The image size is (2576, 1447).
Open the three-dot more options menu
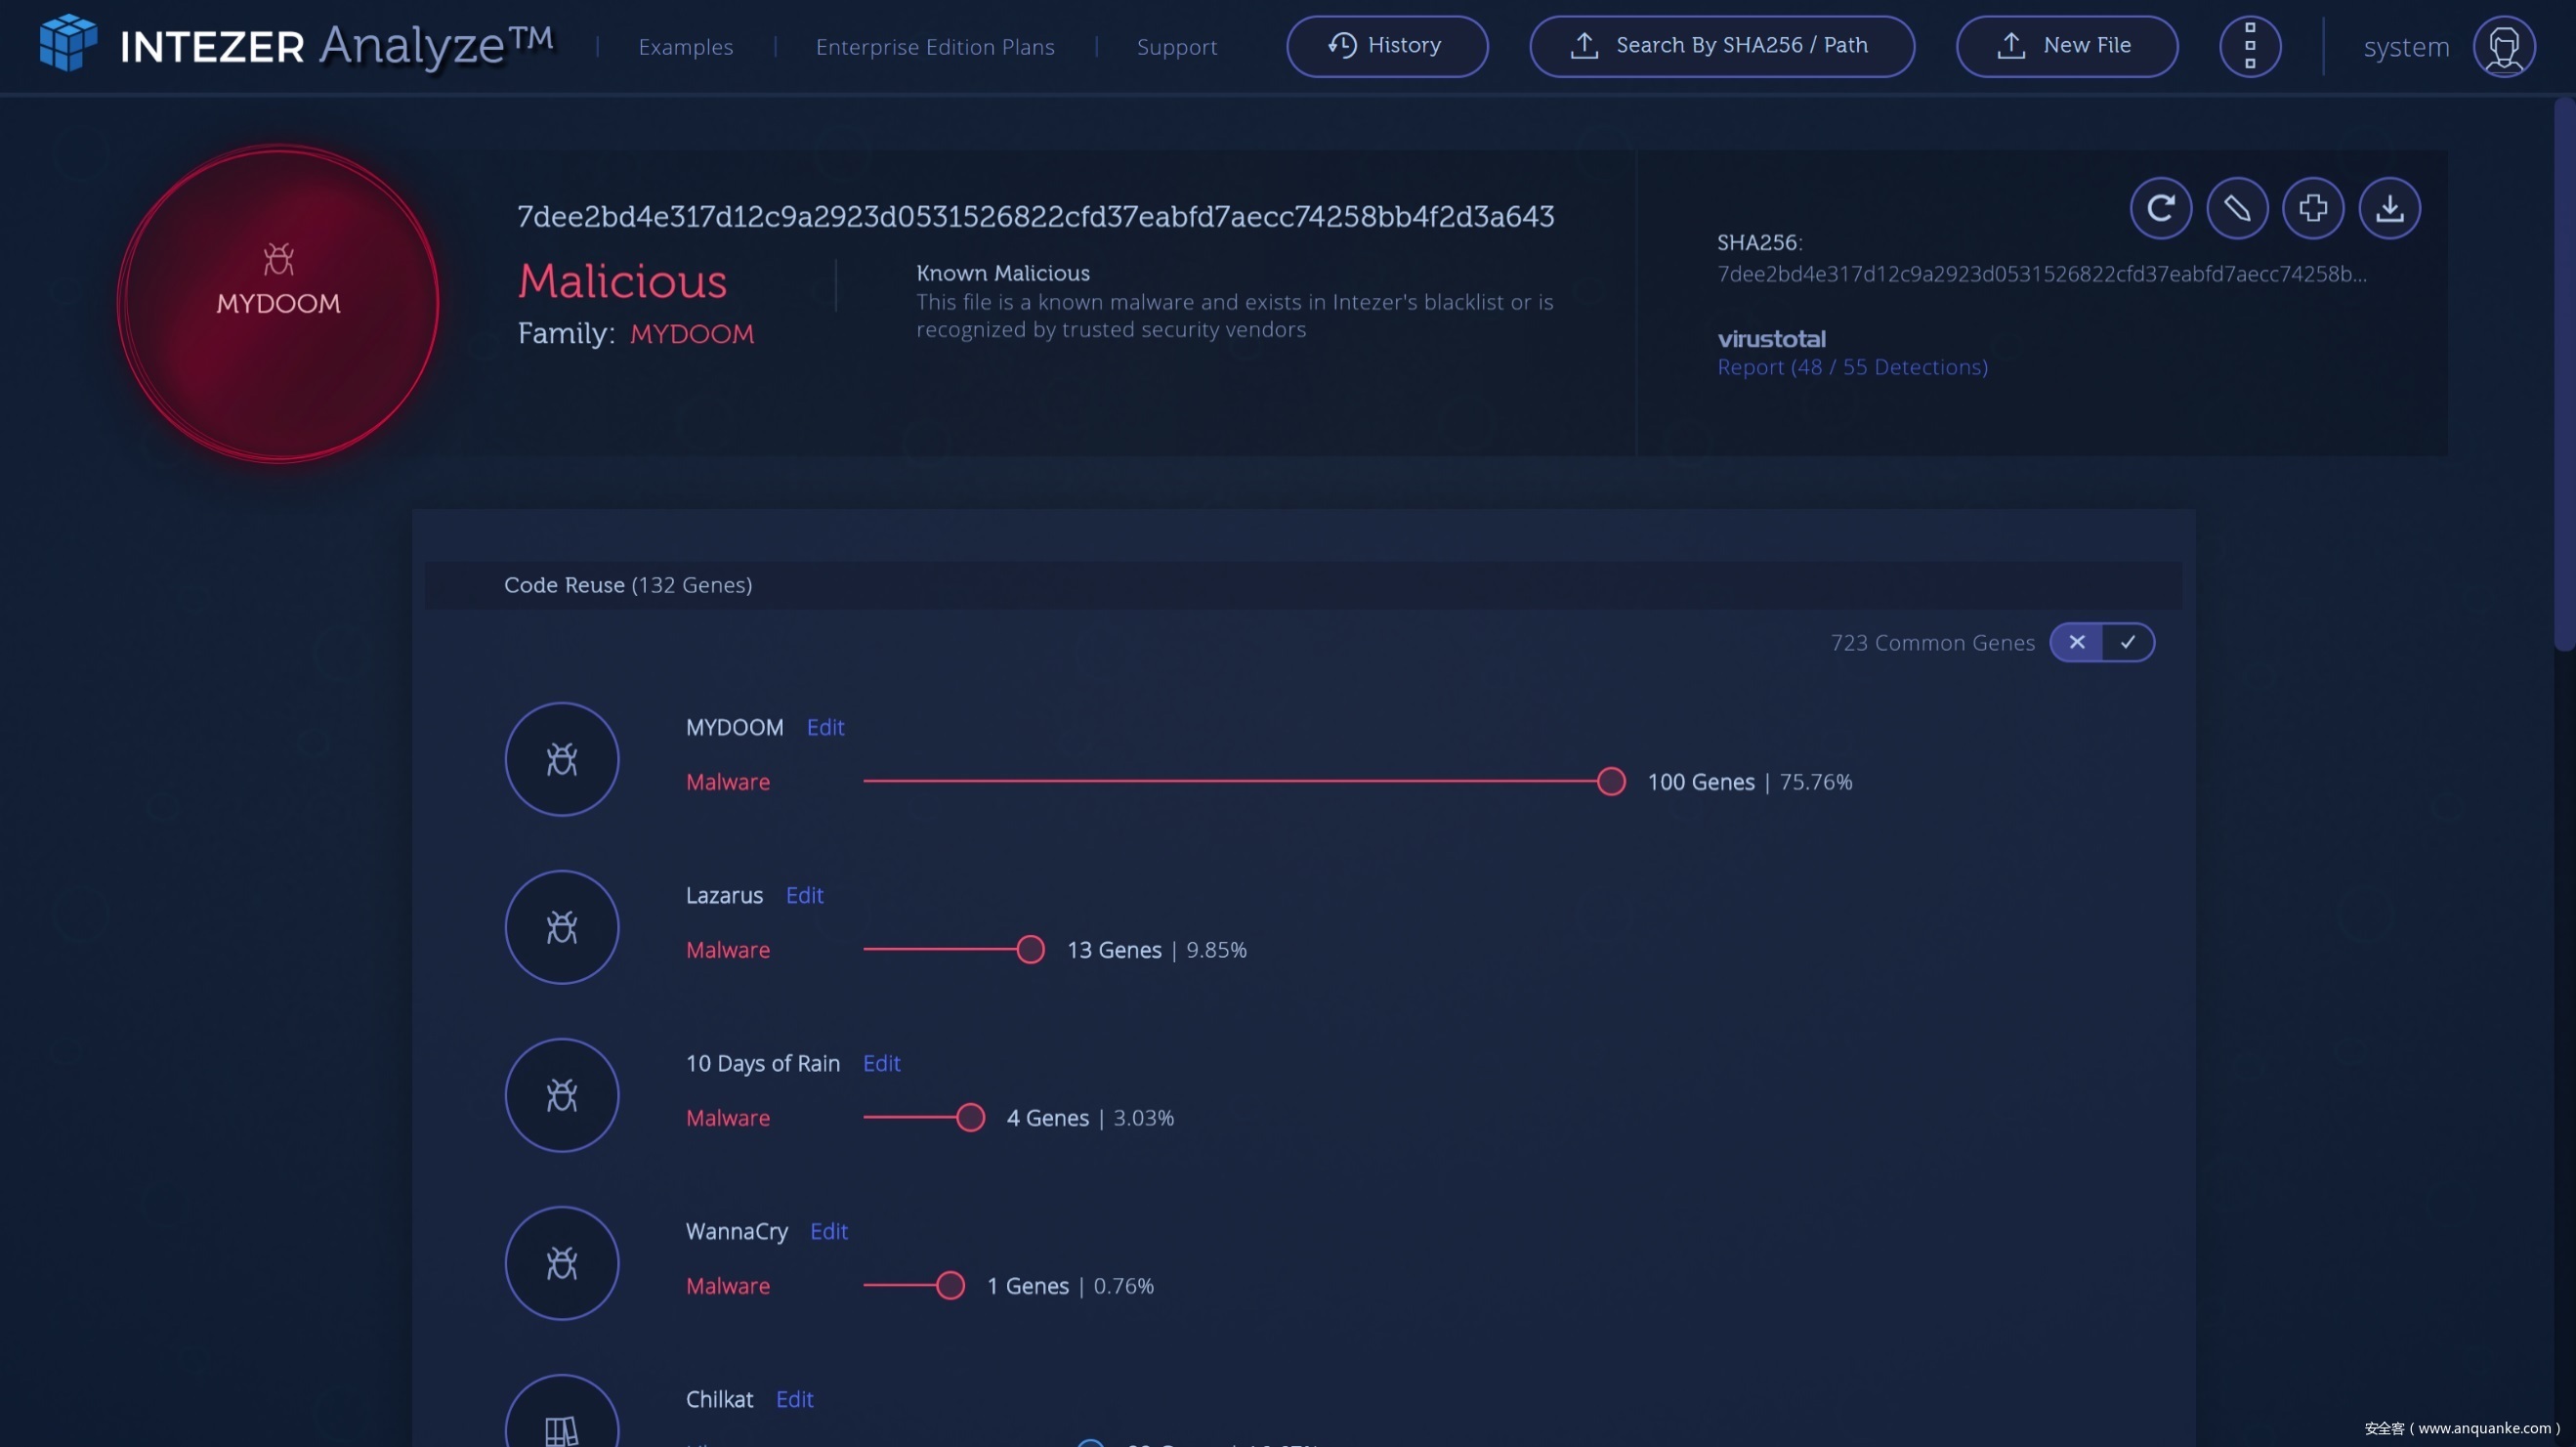[2249, 46]
